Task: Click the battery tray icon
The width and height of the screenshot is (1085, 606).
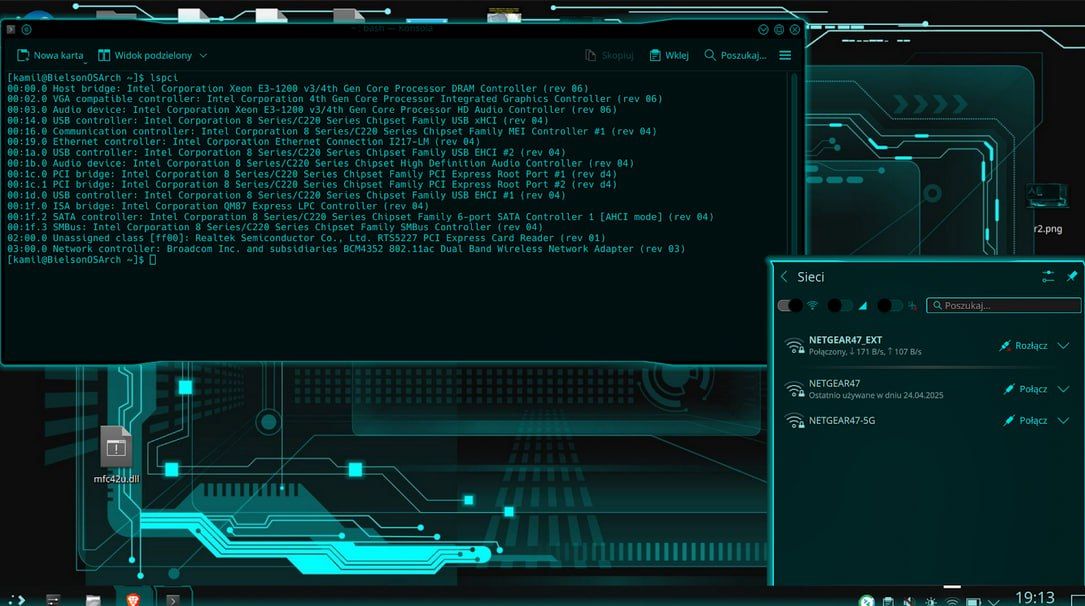Action: coord(973,601)
